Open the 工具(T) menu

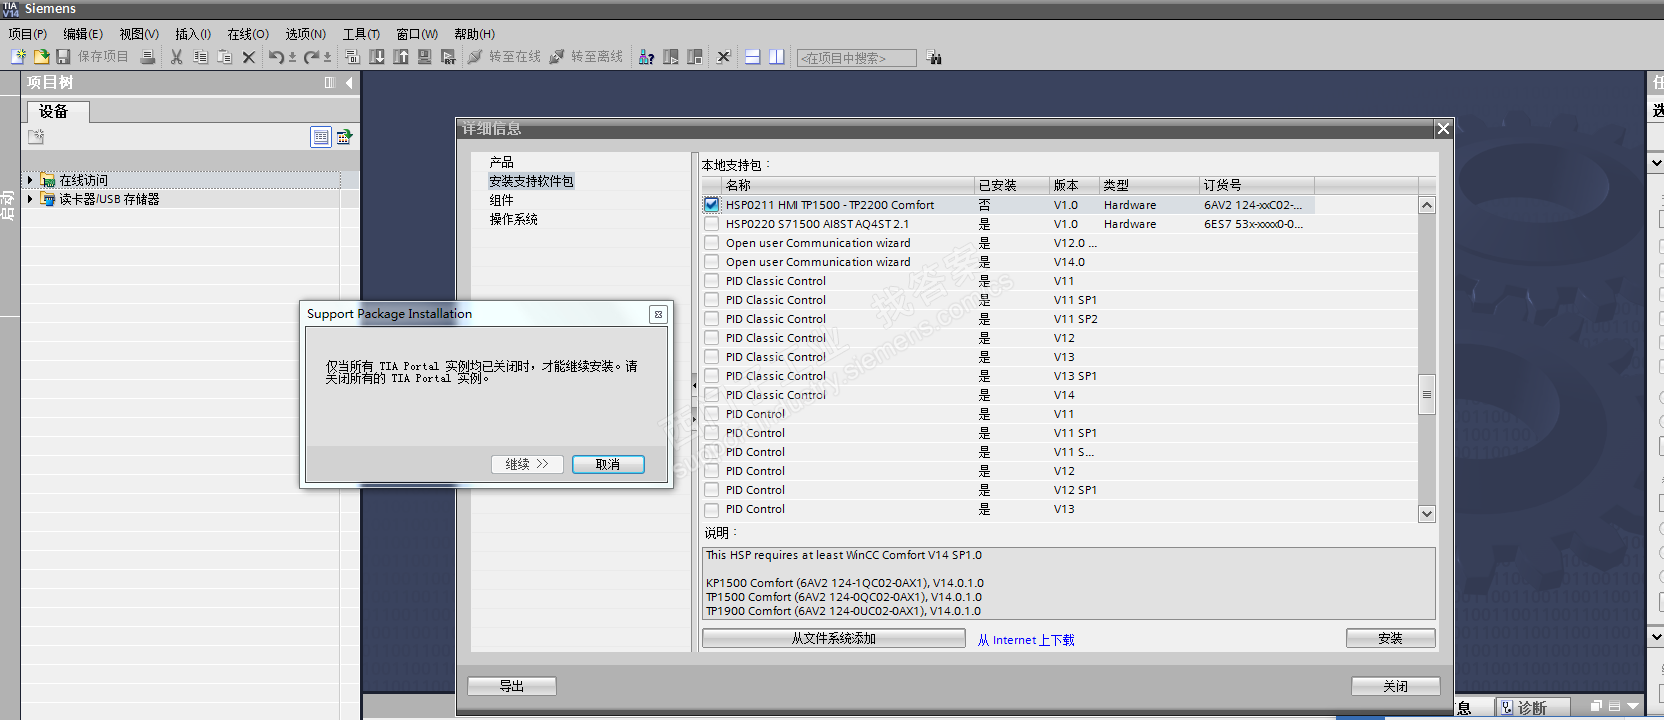[361, 34]
